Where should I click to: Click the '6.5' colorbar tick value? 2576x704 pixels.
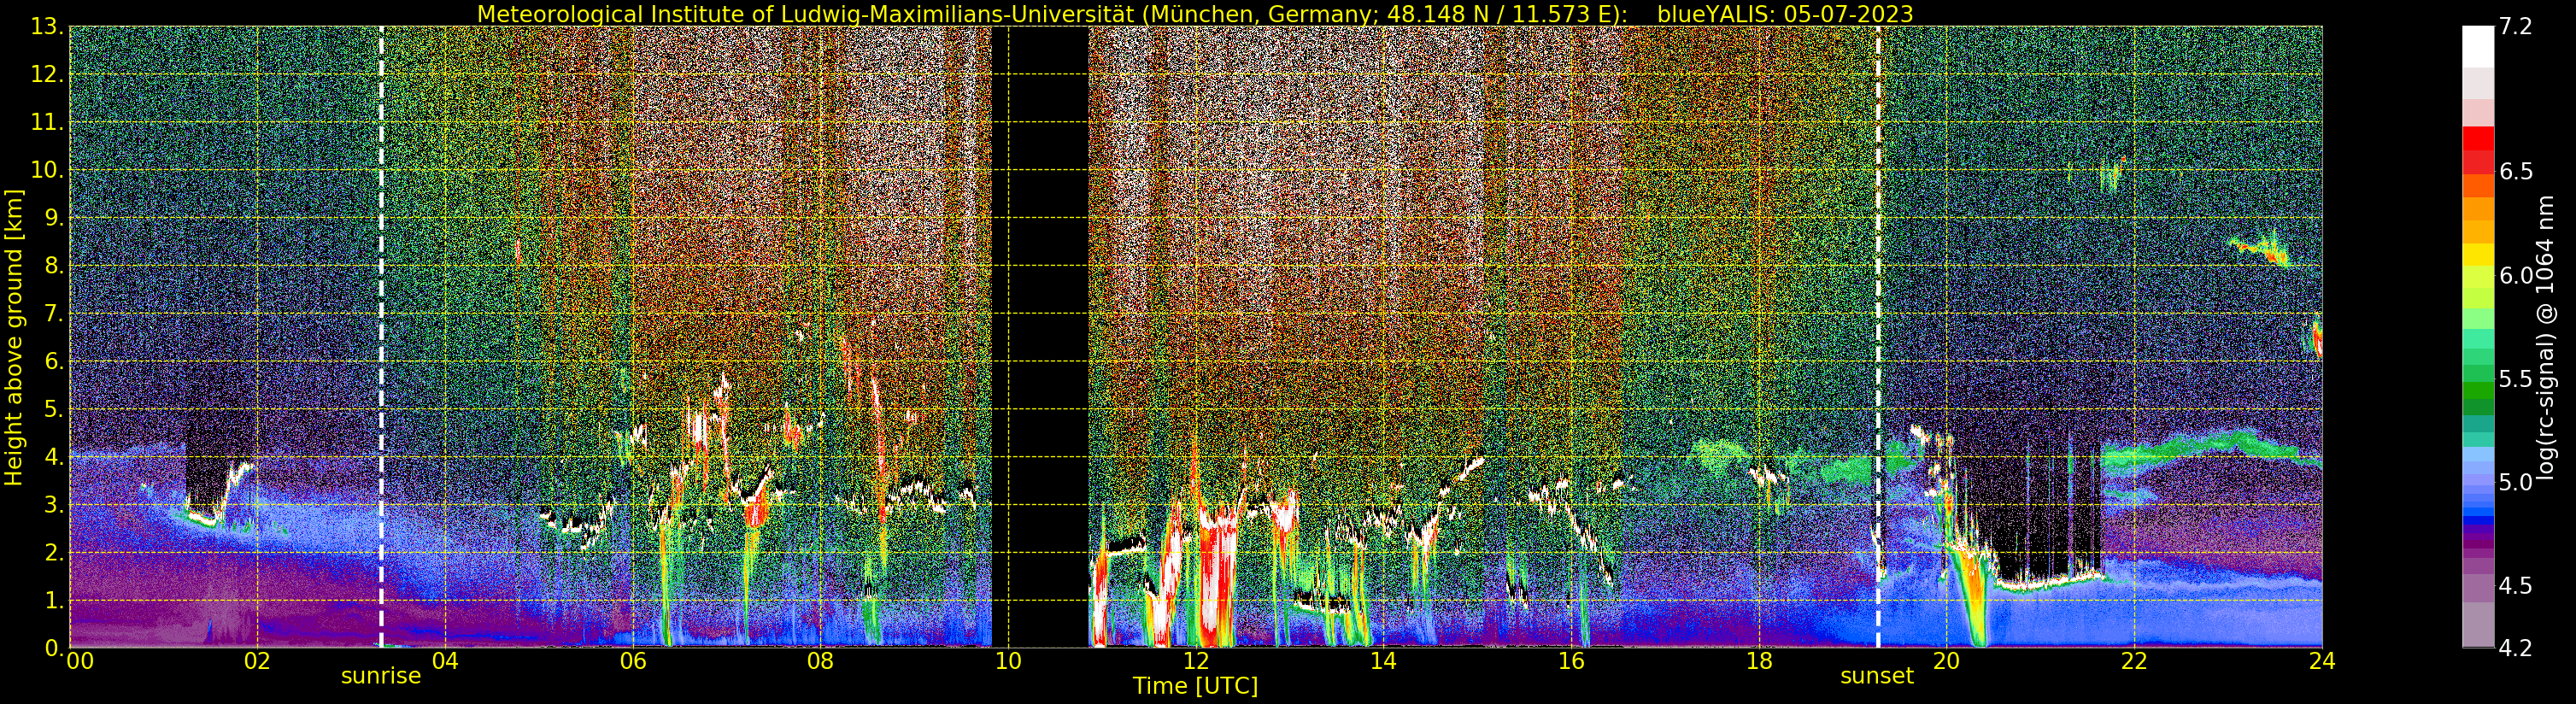pyautogui.click(x=2514, y=172)
